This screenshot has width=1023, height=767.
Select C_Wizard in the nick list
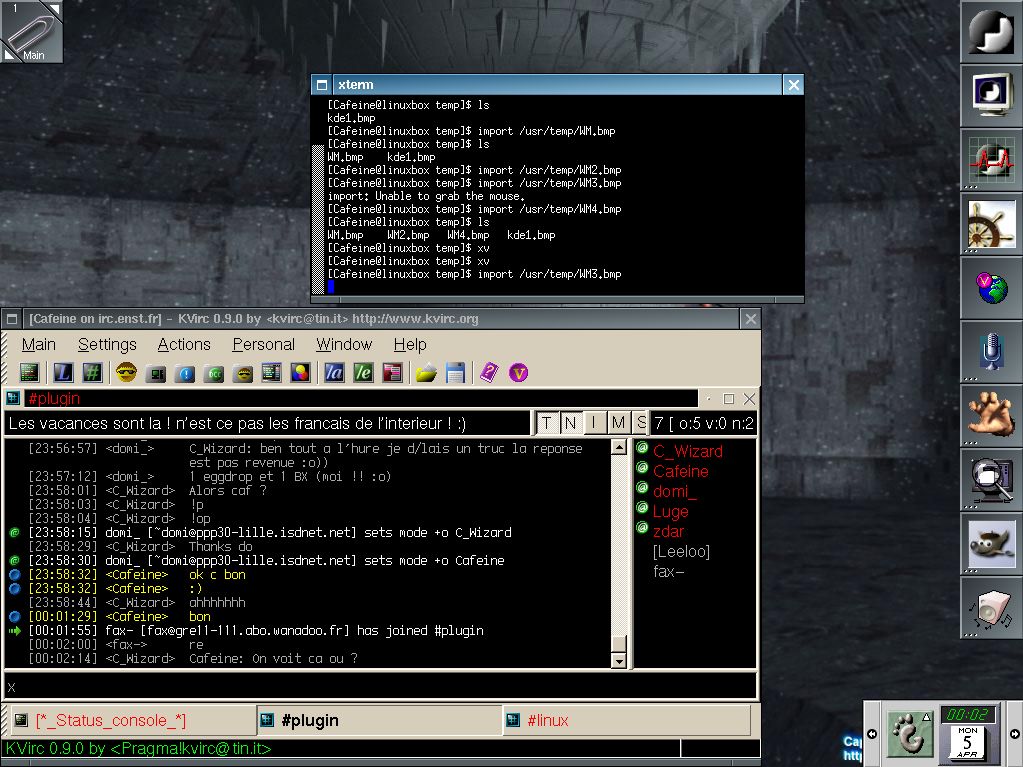[x=688, y=451]
